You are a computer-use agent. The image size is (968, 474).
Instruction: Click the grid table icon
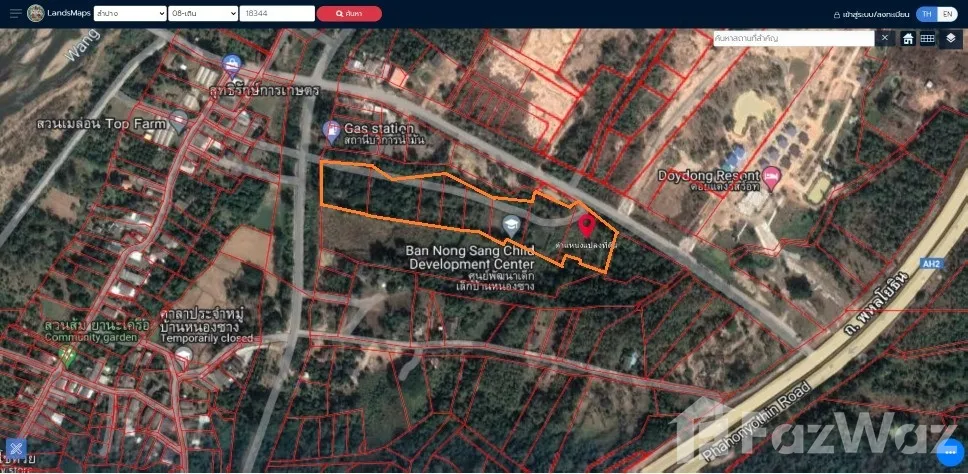point(928,38)
